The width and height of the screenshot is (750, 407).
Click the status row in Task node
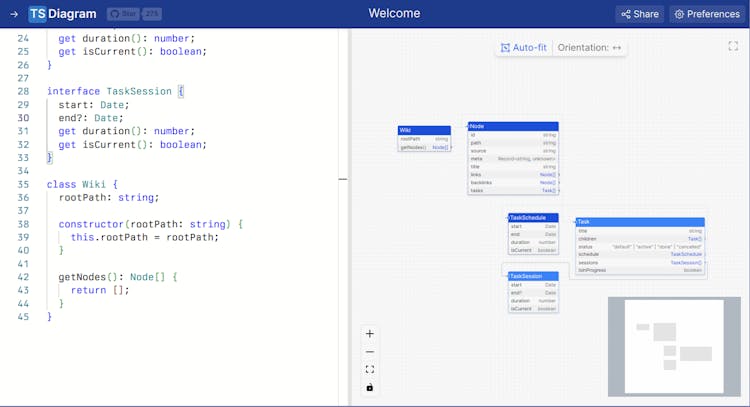point(640,247)
